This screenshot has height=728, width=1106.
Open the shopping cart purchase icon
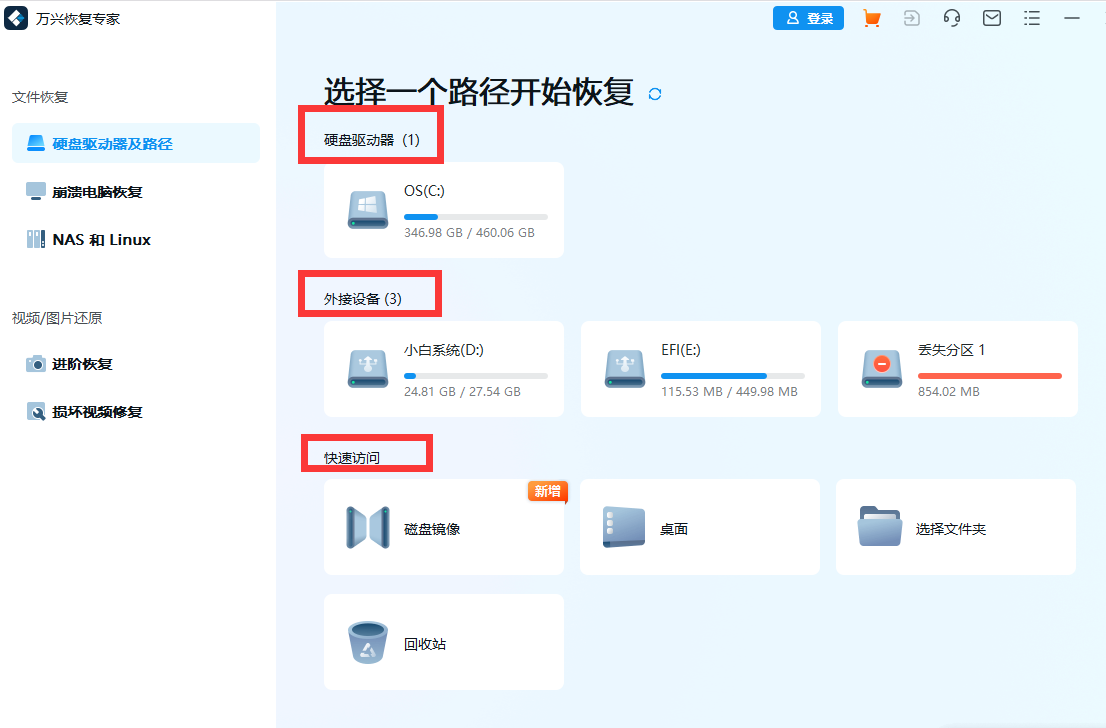(871, 18)
